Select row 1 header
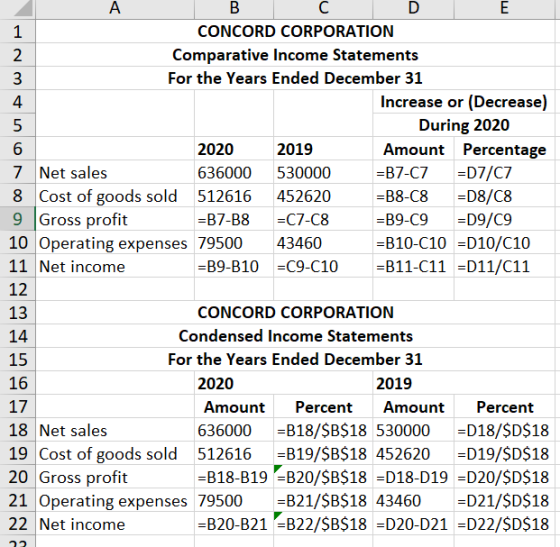 (x=18, y=31)
